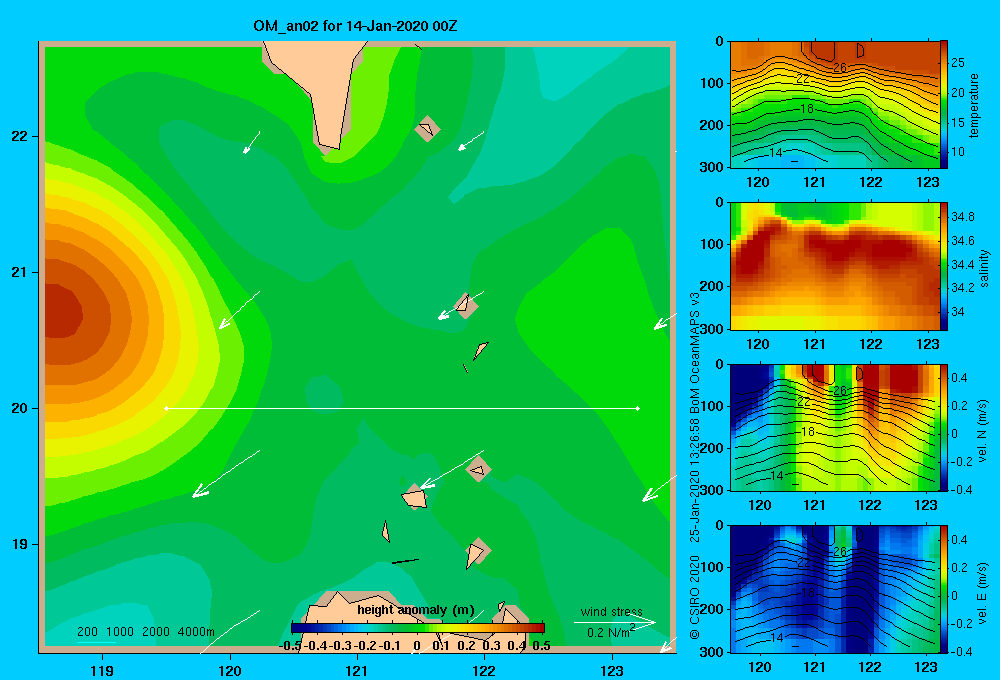This screenshot has width=1000, height=680.
Task: Click the "0.2 N/m" wind stress scale value
Action: click(608, 633)
